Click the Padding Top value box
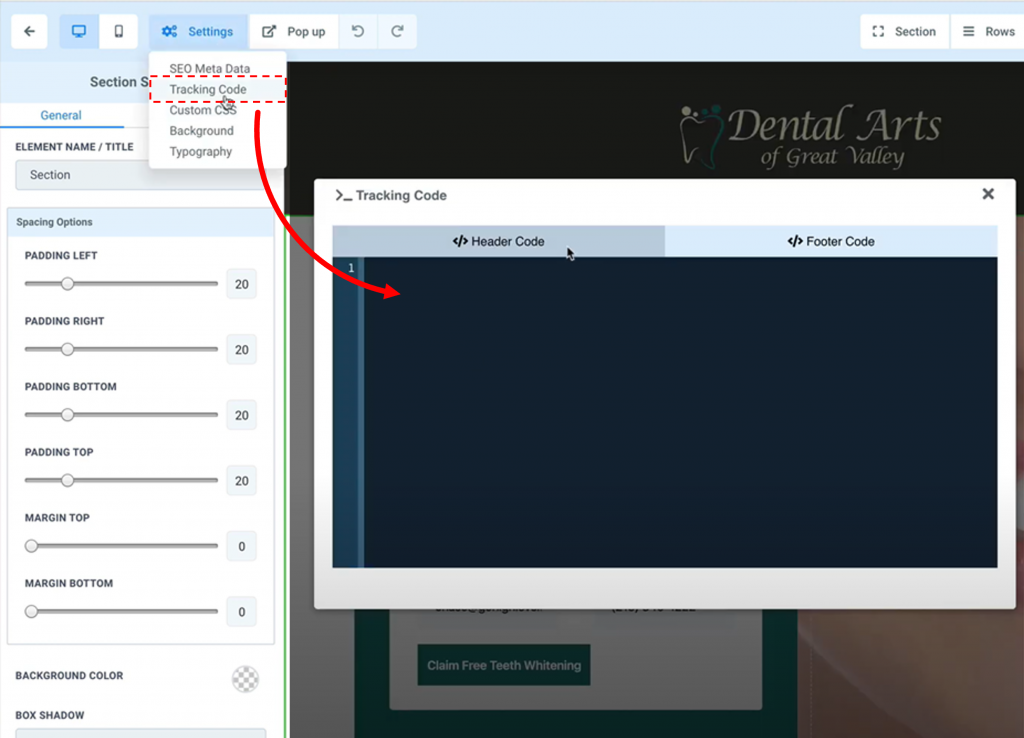Viewport: 1024px width, 738px height. pyautogui.click(x=242, y=481)
